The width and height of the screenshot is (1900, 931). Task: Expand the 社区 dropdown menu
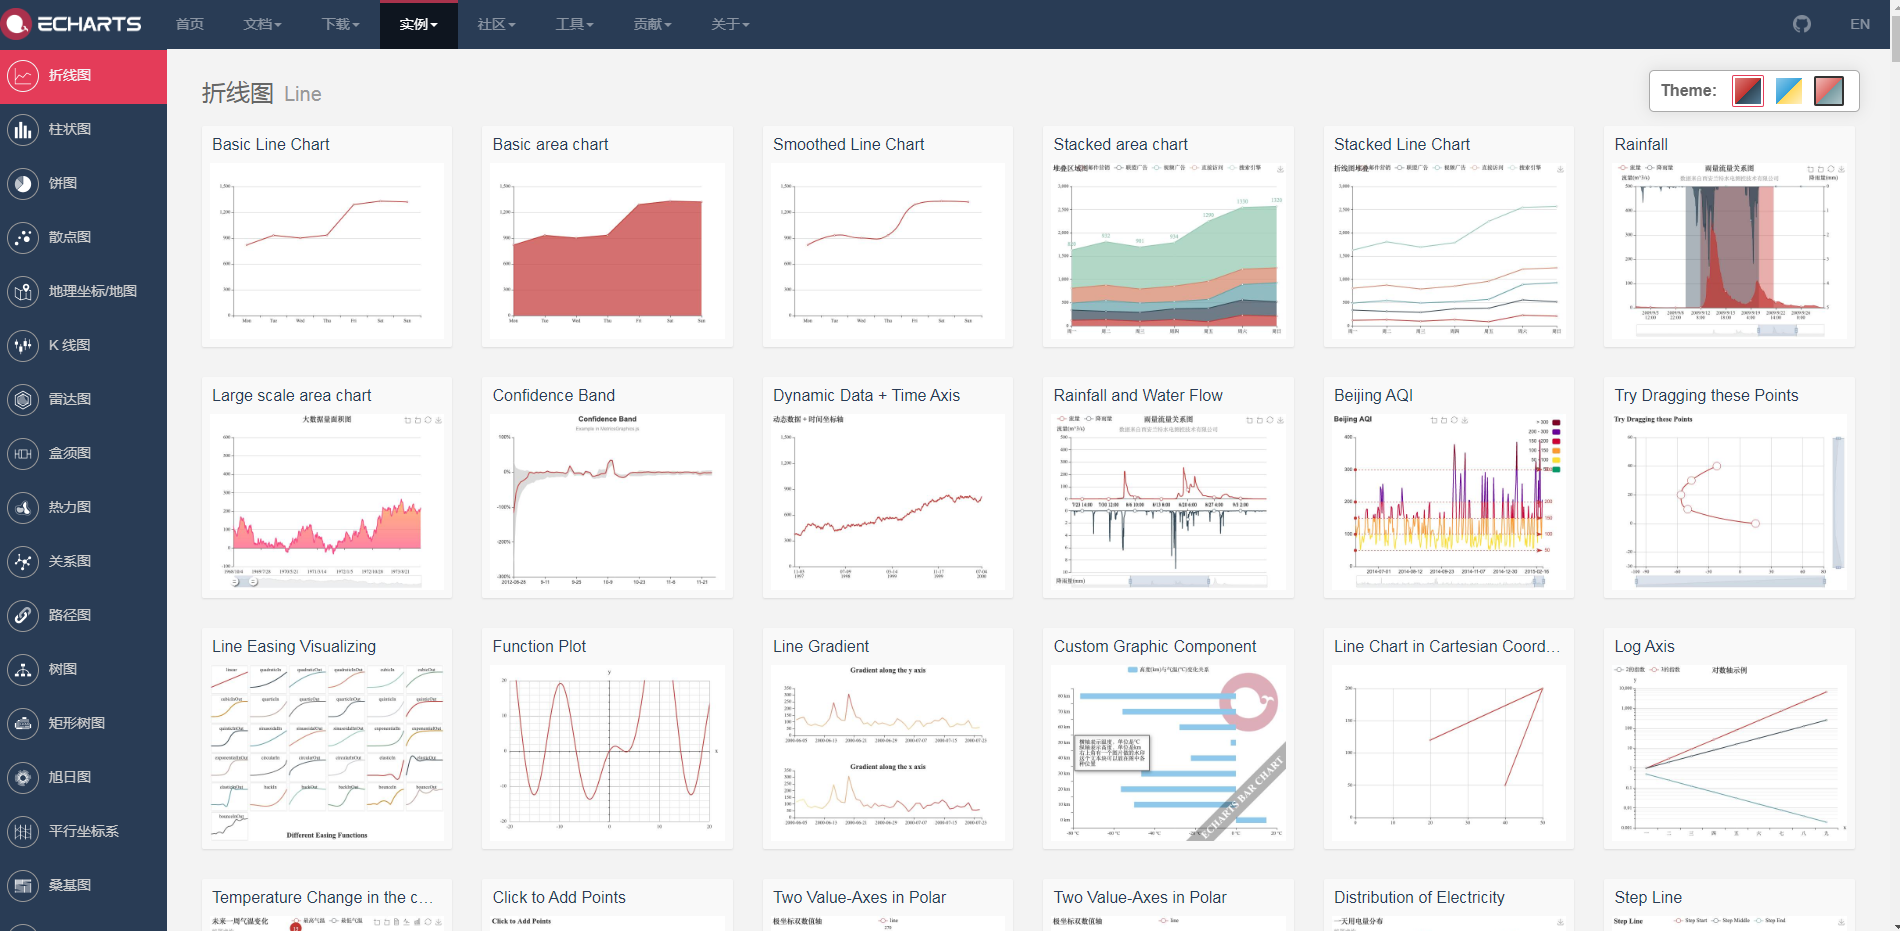click(496, 24)
